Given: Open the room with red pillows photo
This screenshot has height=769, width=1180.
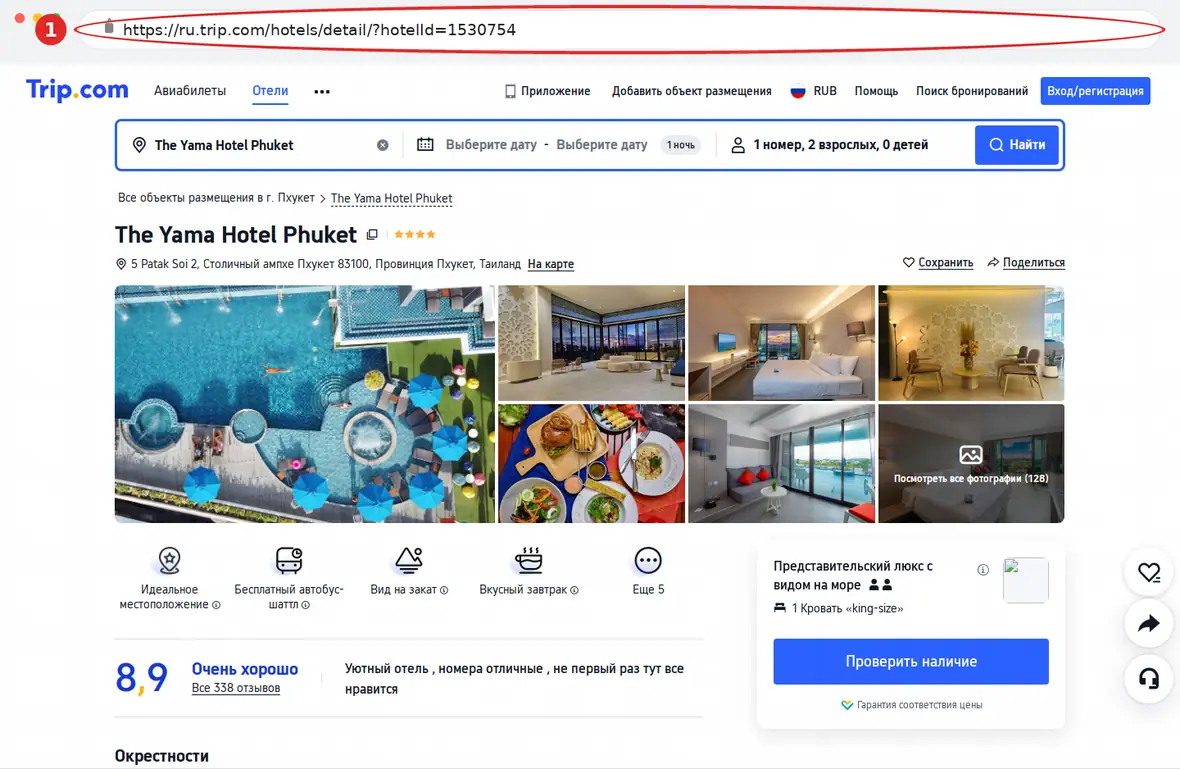Looking at the screenshot, I should click(x=781, y=464).
